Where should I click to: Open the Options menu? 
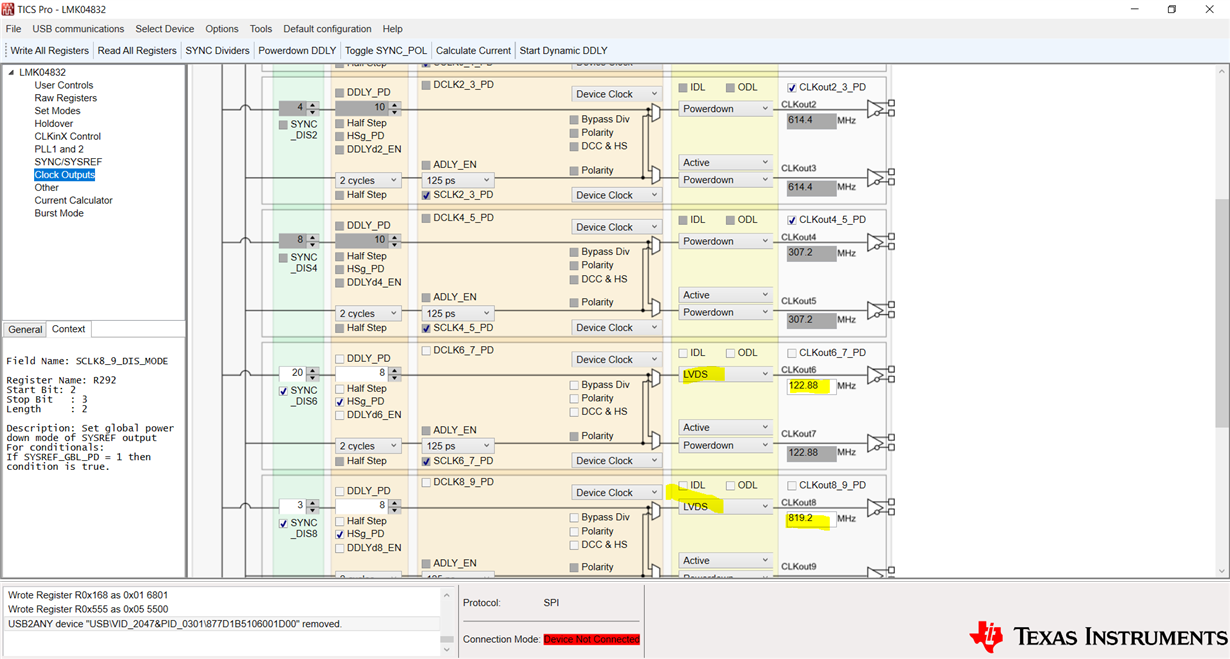(222, 29)
